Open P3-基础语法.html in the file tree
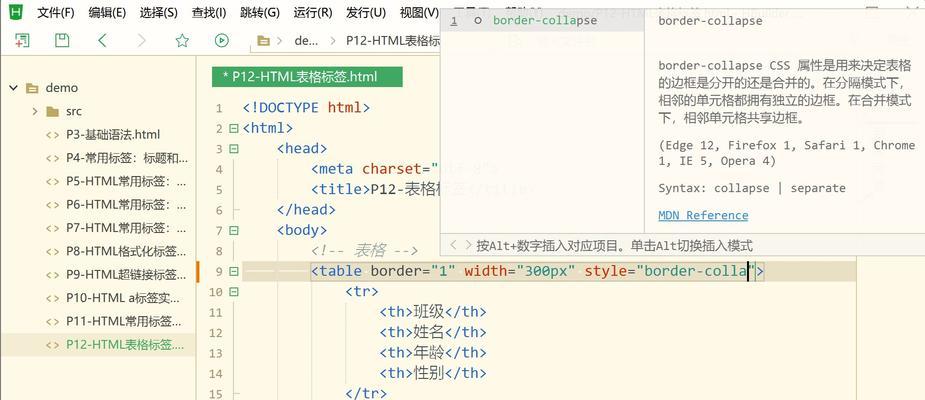 113,135
